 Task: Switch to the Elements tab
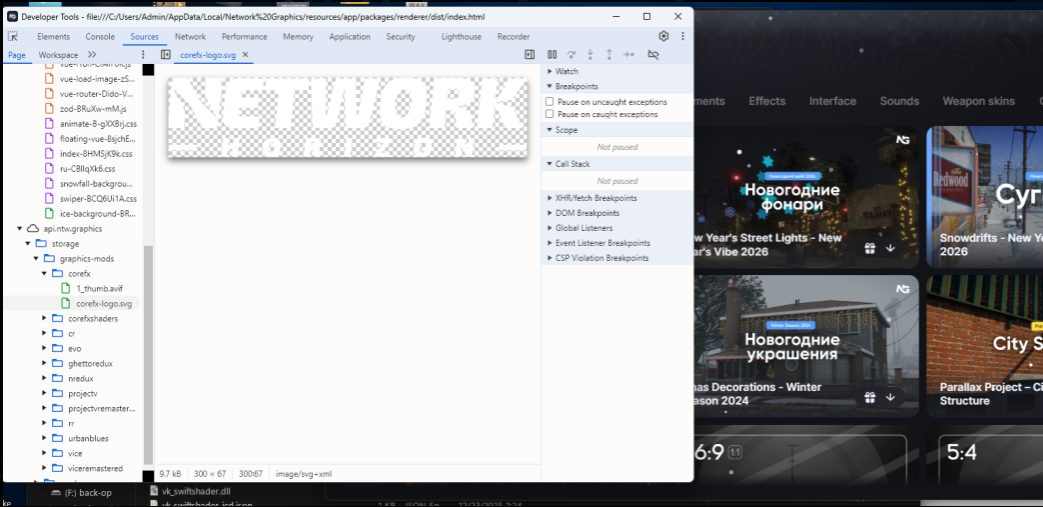(x=53, y=37)
